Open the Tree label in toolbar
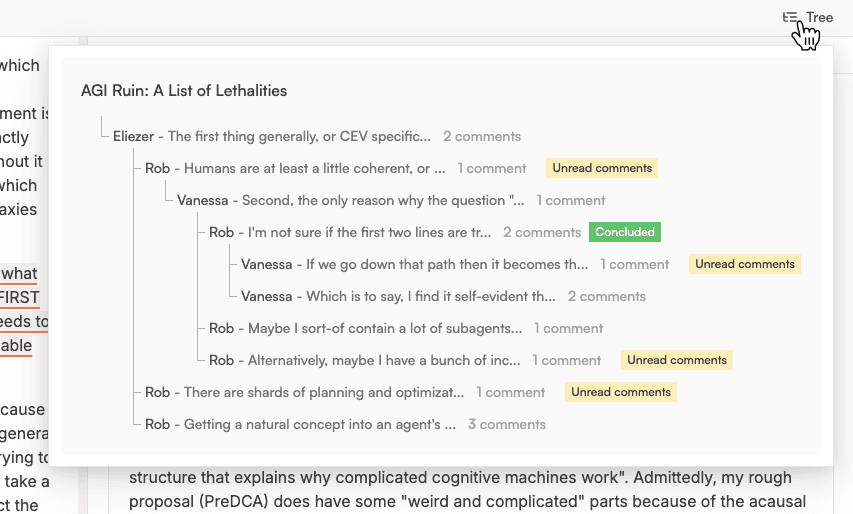The height and width of the screenshot is (514, 853). click(x=819, y=17)
